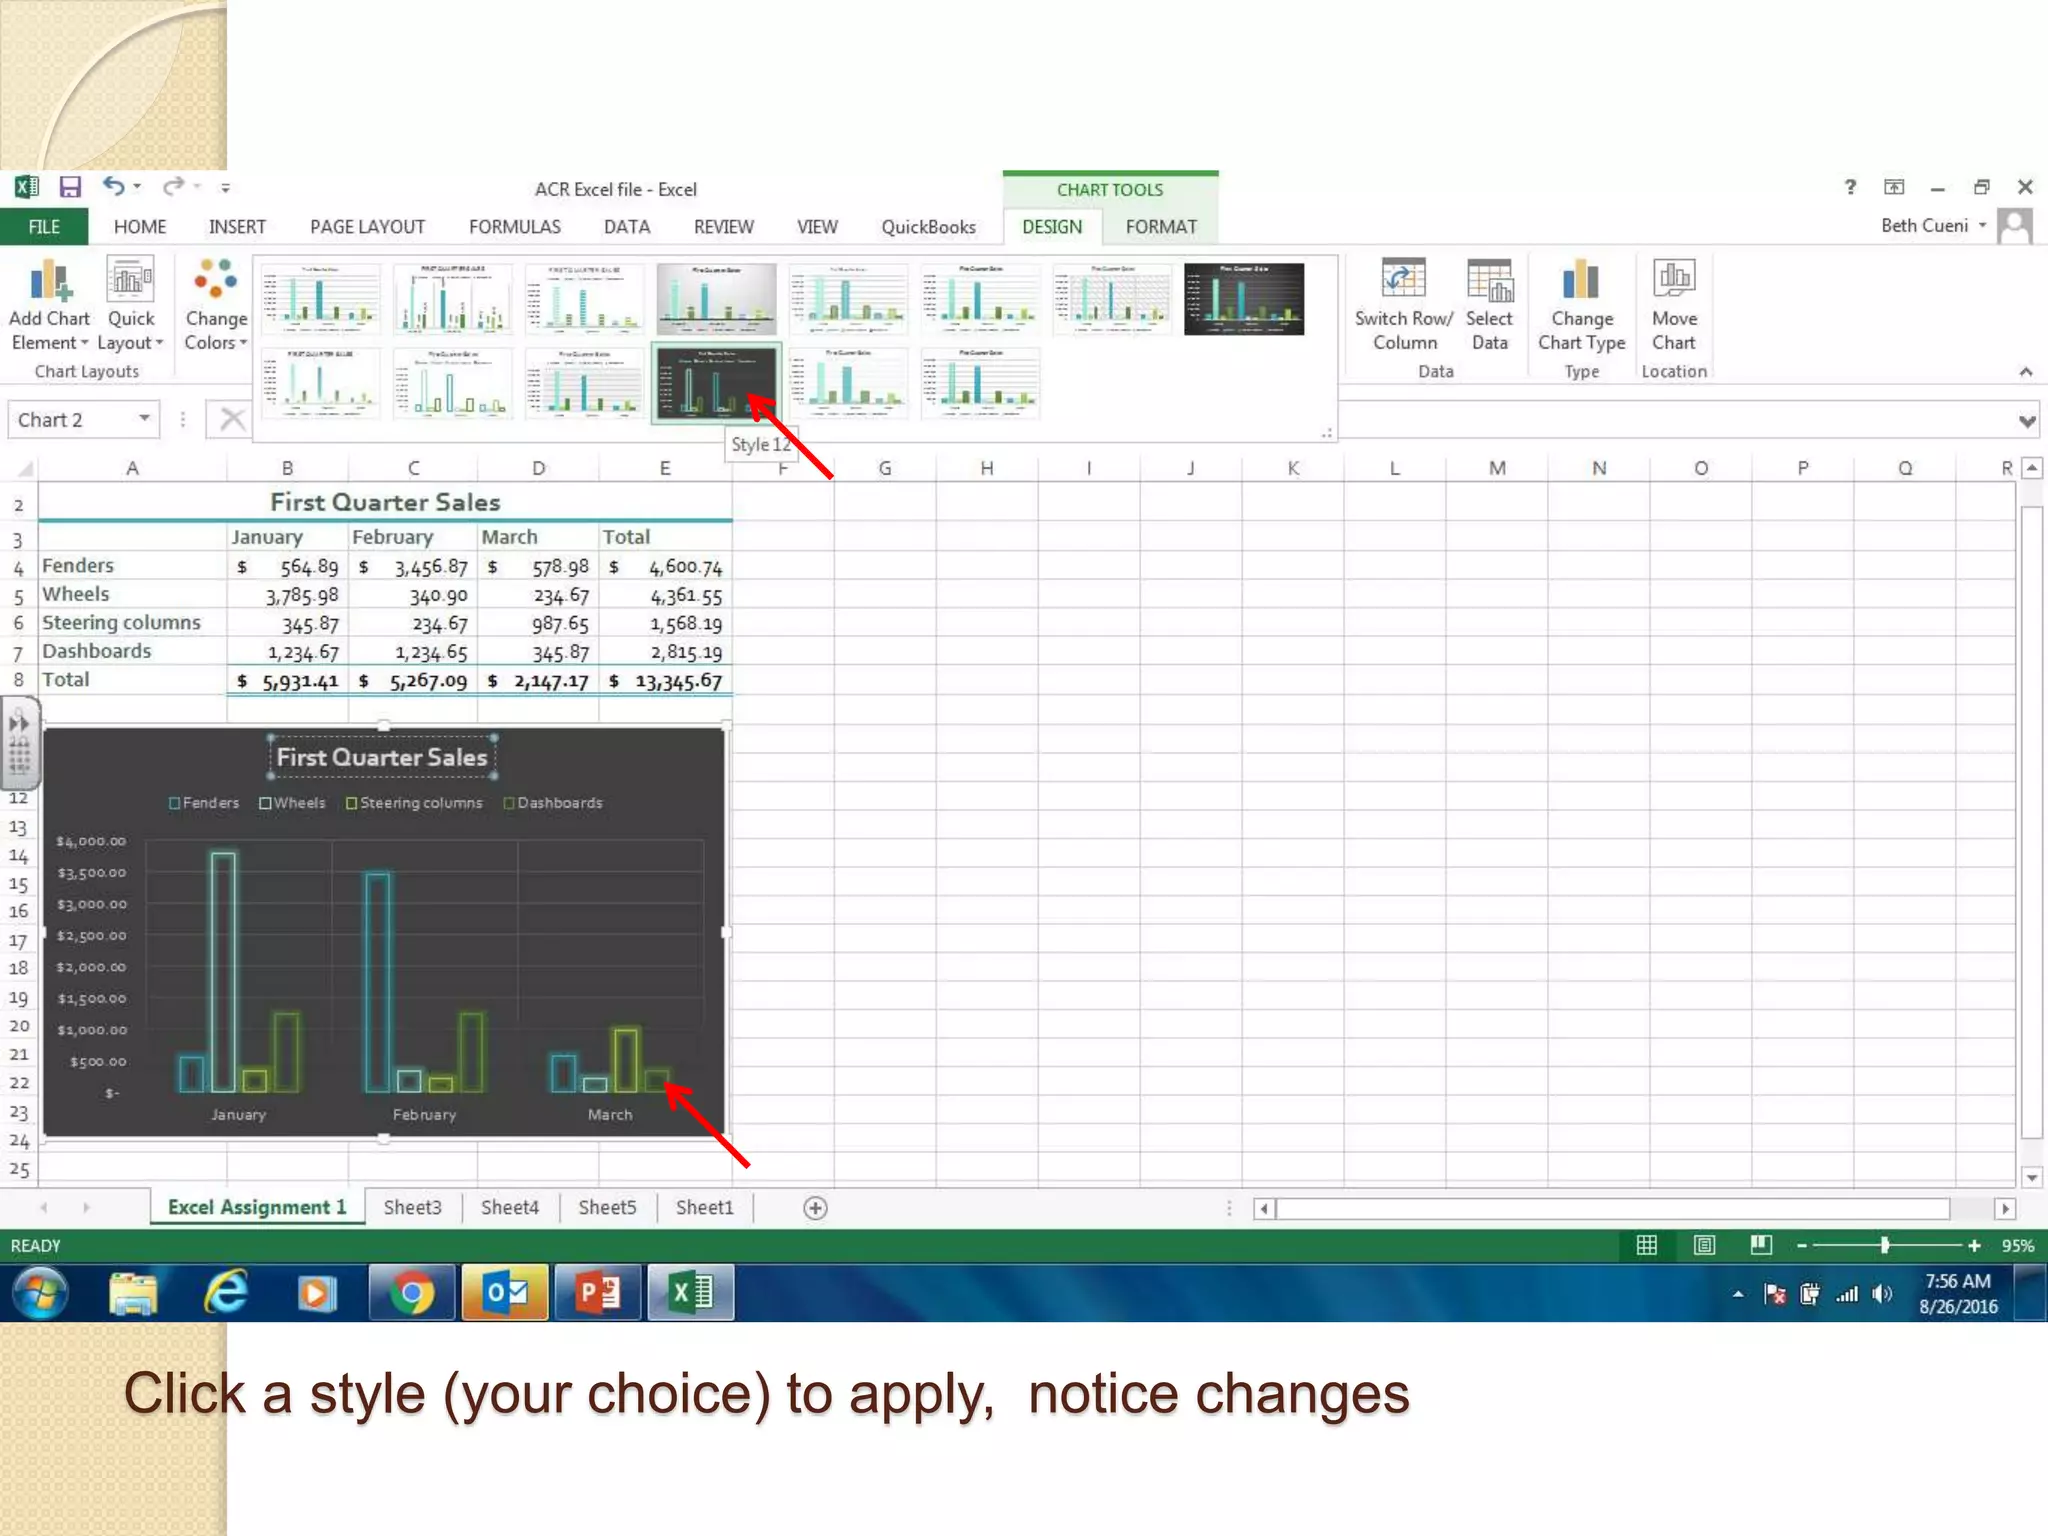Open the FORMAT ribbon tab
Image resolution: width=2048 pixels, height=1536 pixels.
[x=1160, y=227]
